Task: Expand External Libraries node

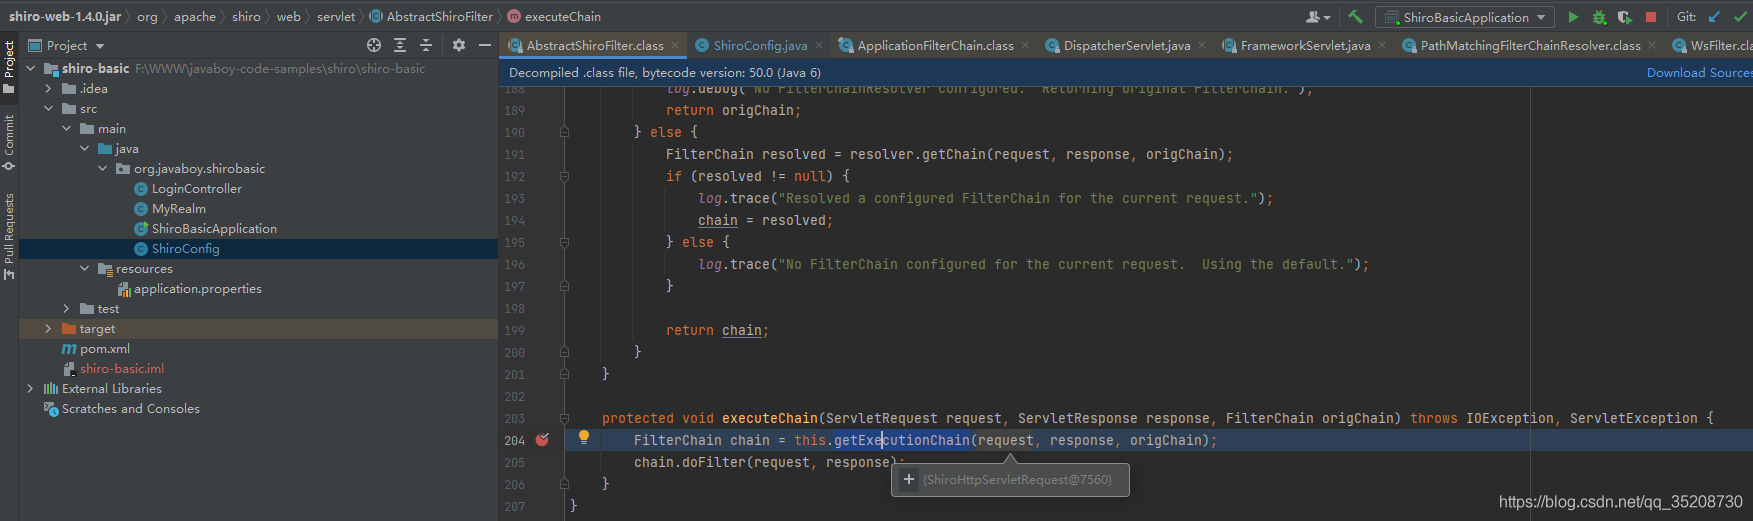Action: [x=30, y=388]
